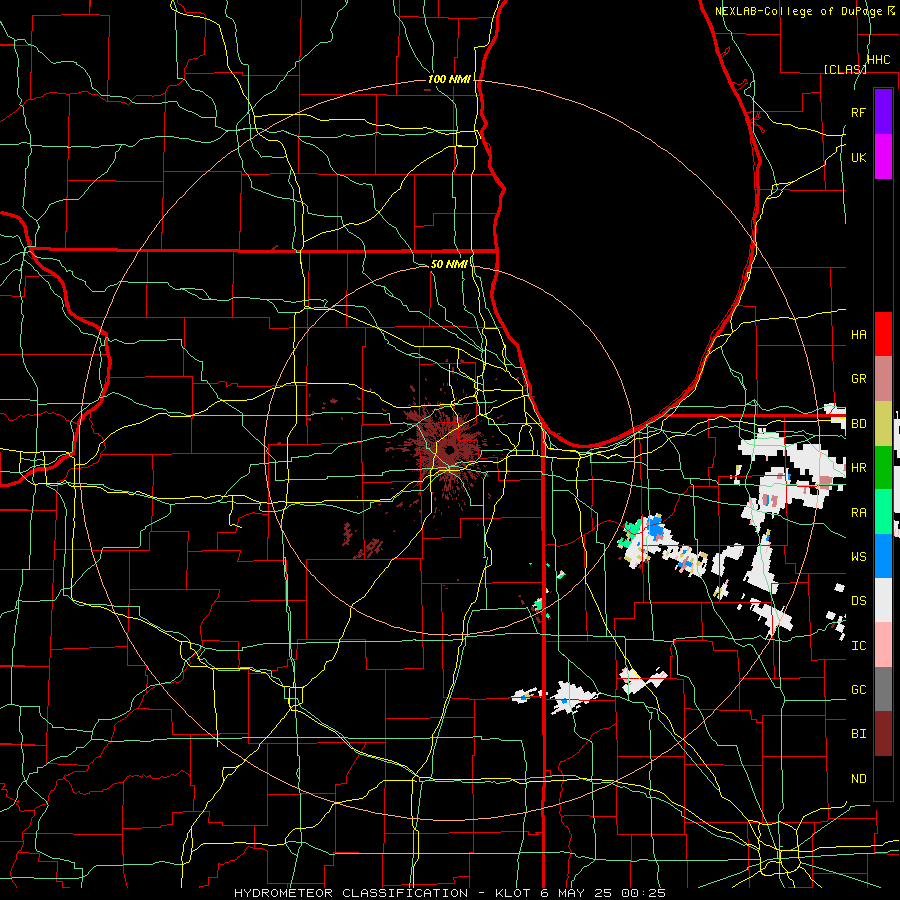Viewport: 900px width, 900px height.
Task: Click the DS legend label
Action: click(x=858, y=601)
